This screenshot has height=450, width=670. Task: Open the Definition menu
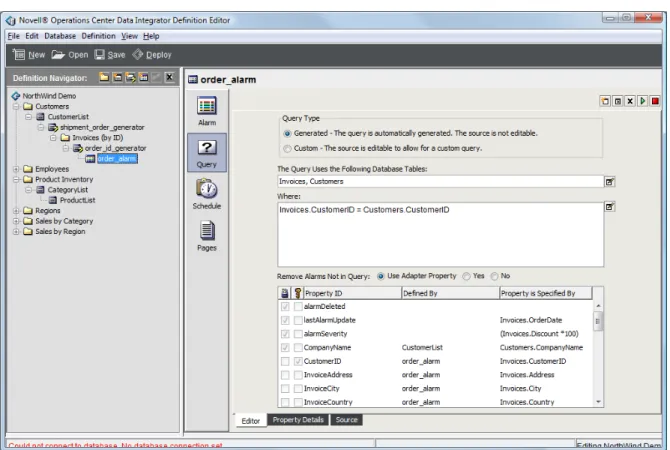point(99,36)
